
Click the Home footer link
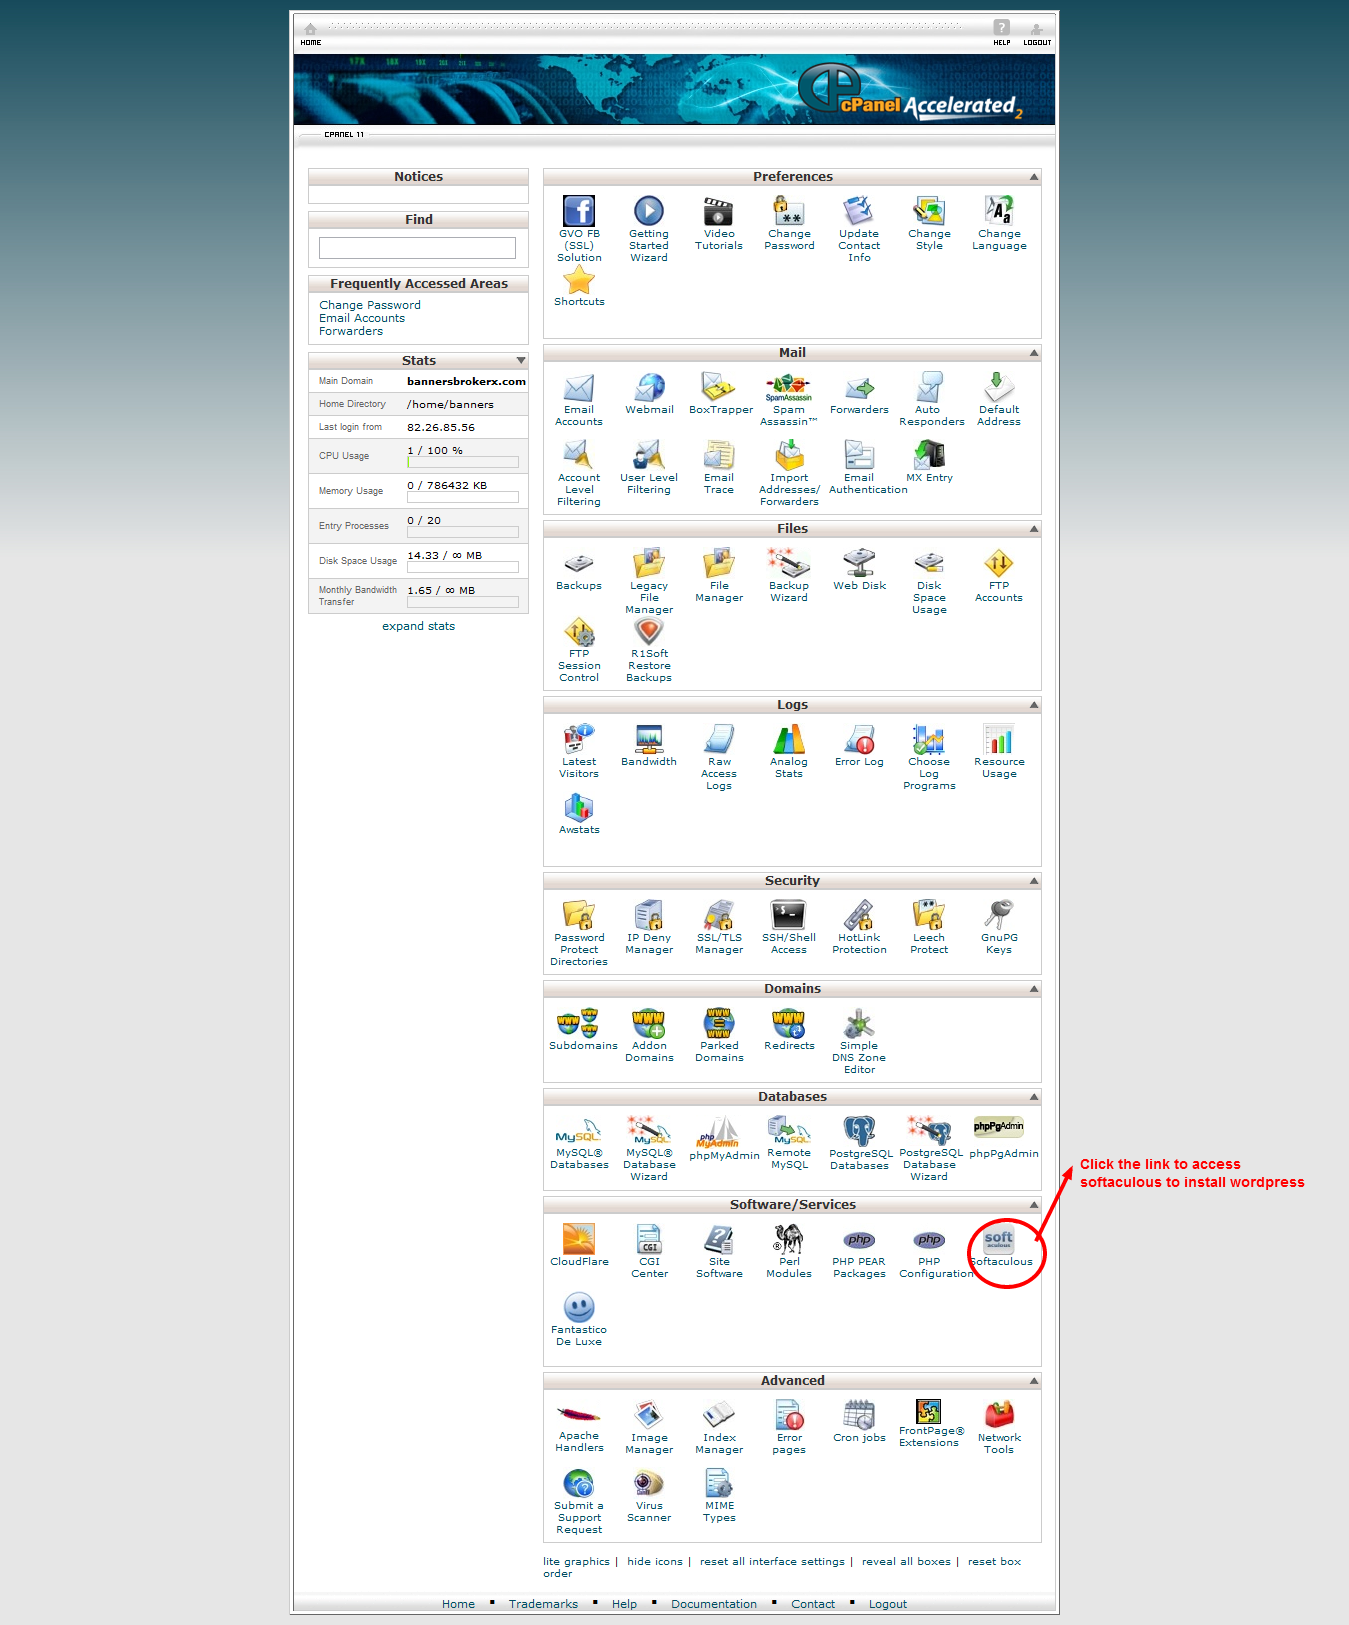pyautogui.click(x=458, y=1604)
